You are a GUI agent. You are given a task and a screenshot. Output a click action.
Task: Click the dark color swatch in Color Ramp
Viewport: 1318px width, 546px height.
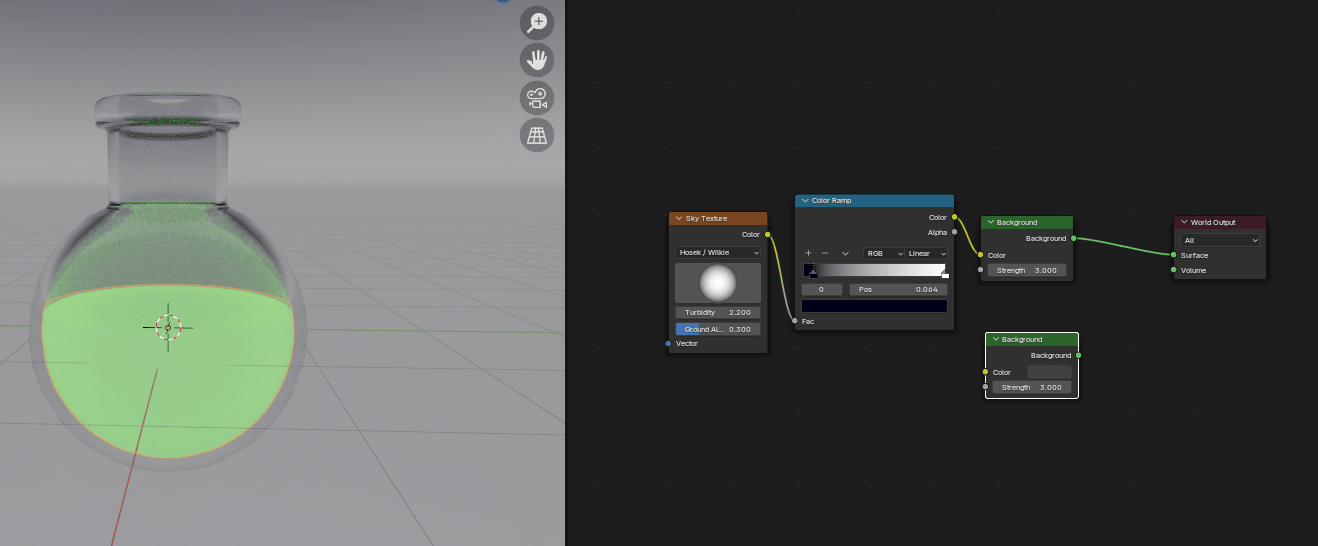(x=874, y=306)
